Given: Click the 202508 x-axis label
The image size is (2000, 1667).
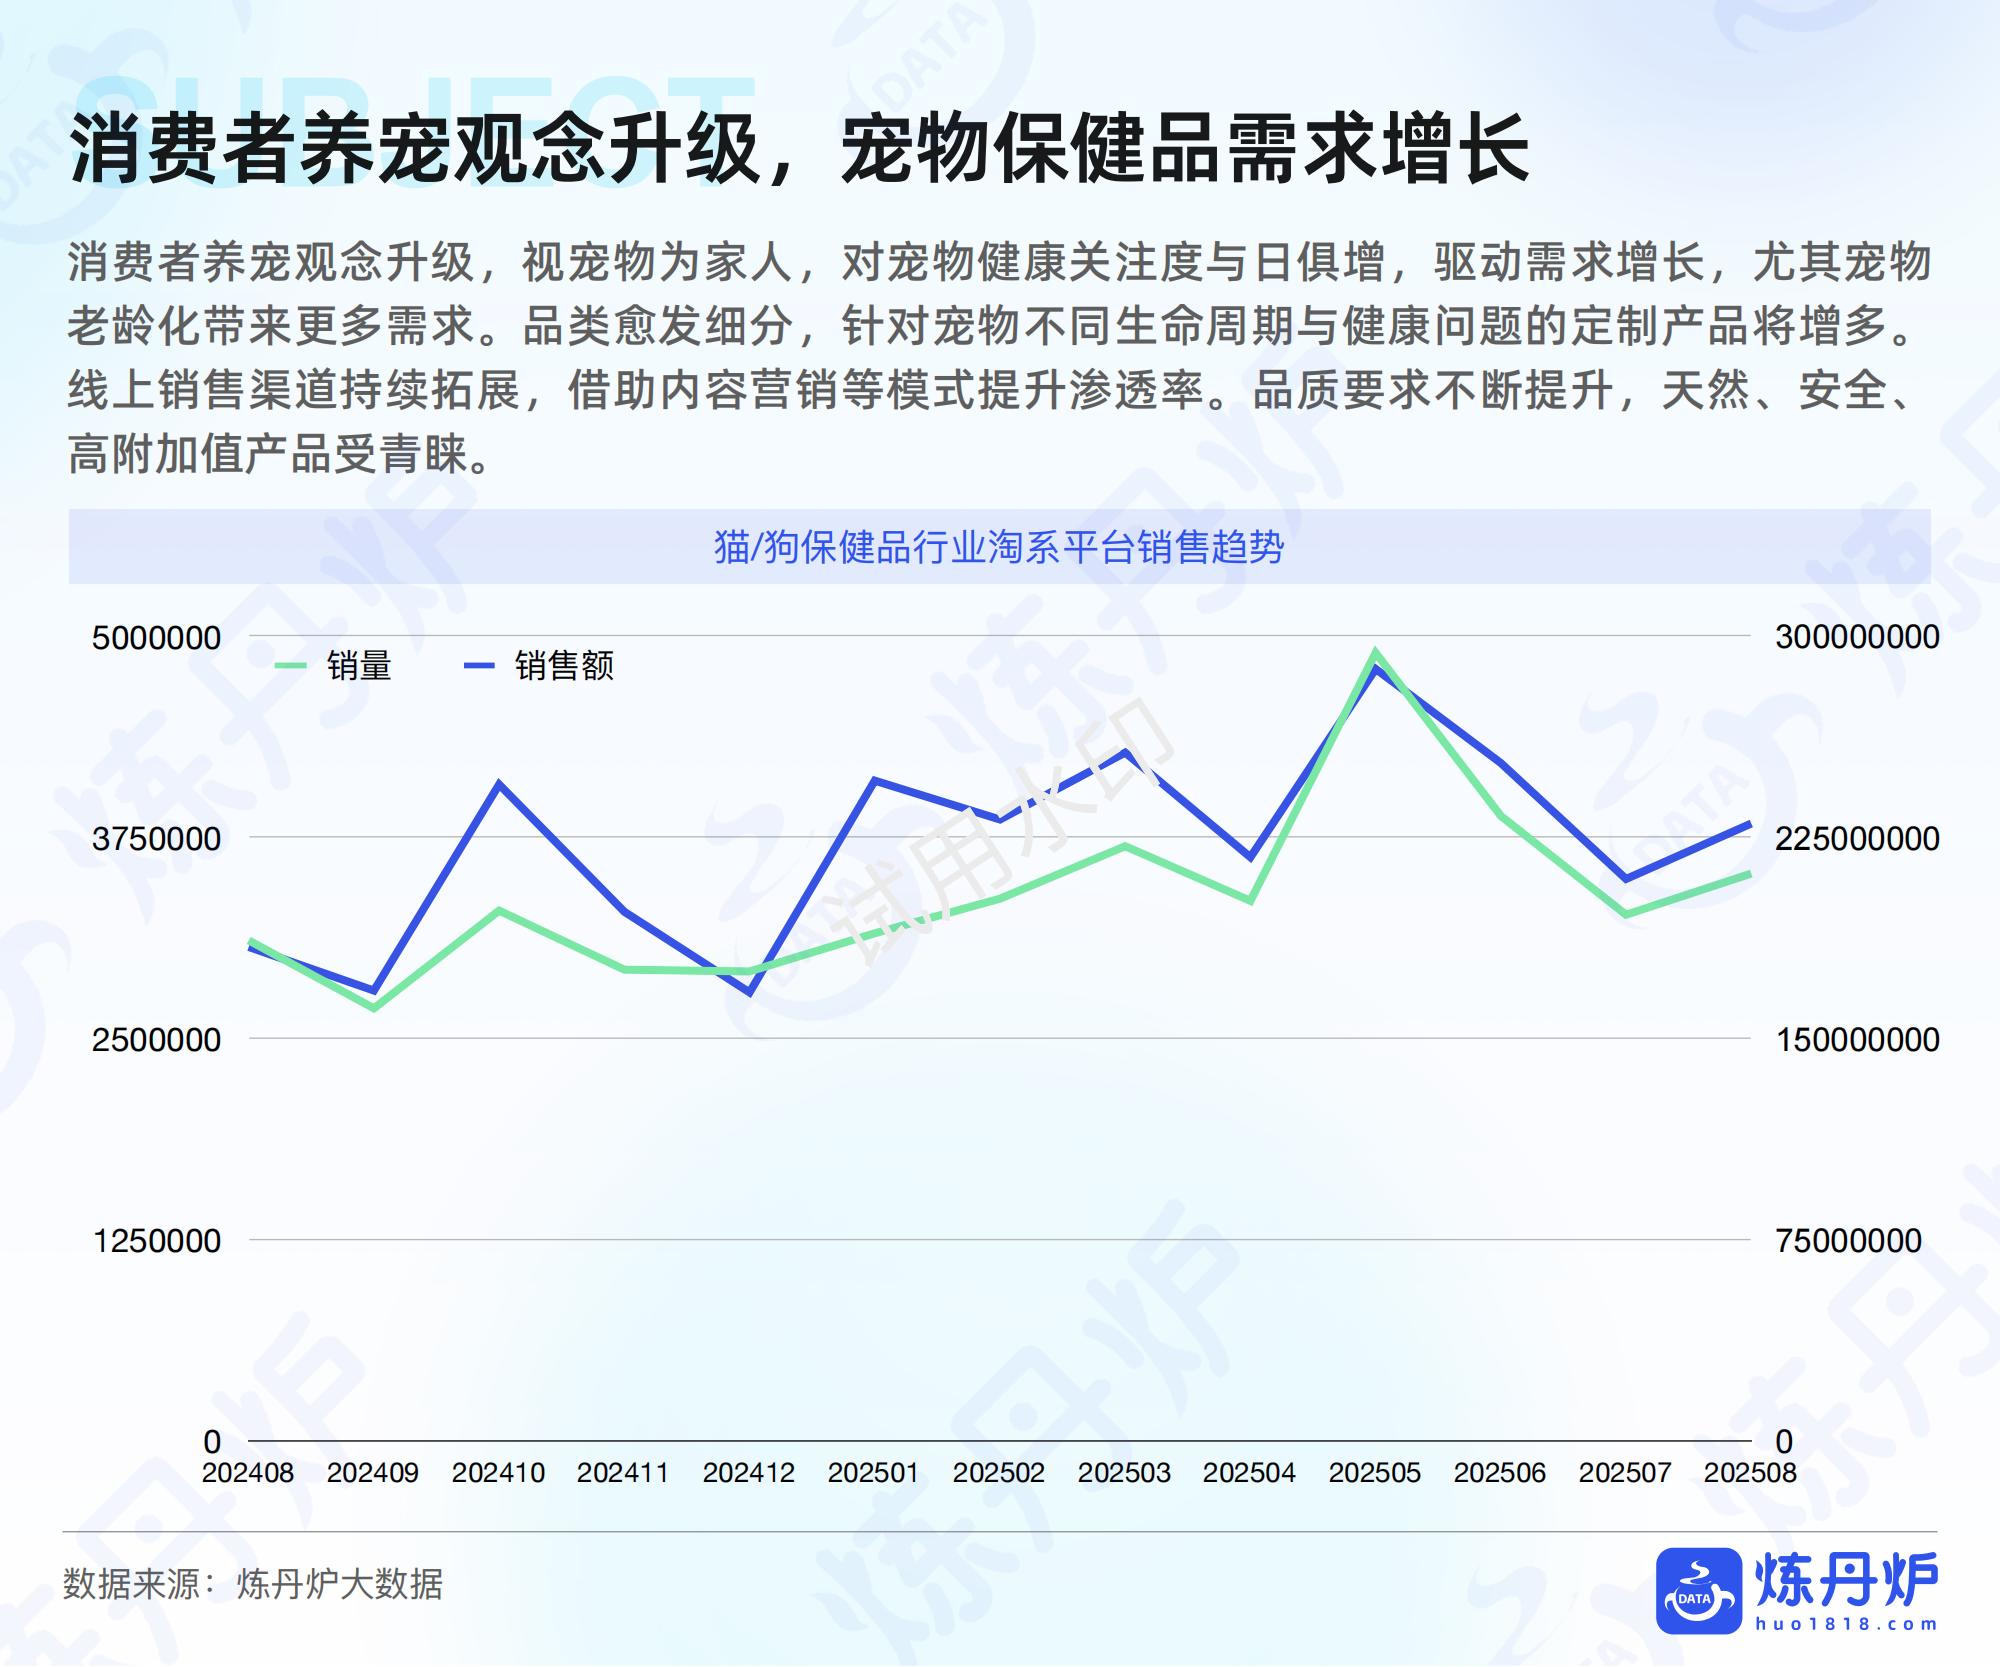Looking at the screenshot, I should click(x=1749, y=1473).
